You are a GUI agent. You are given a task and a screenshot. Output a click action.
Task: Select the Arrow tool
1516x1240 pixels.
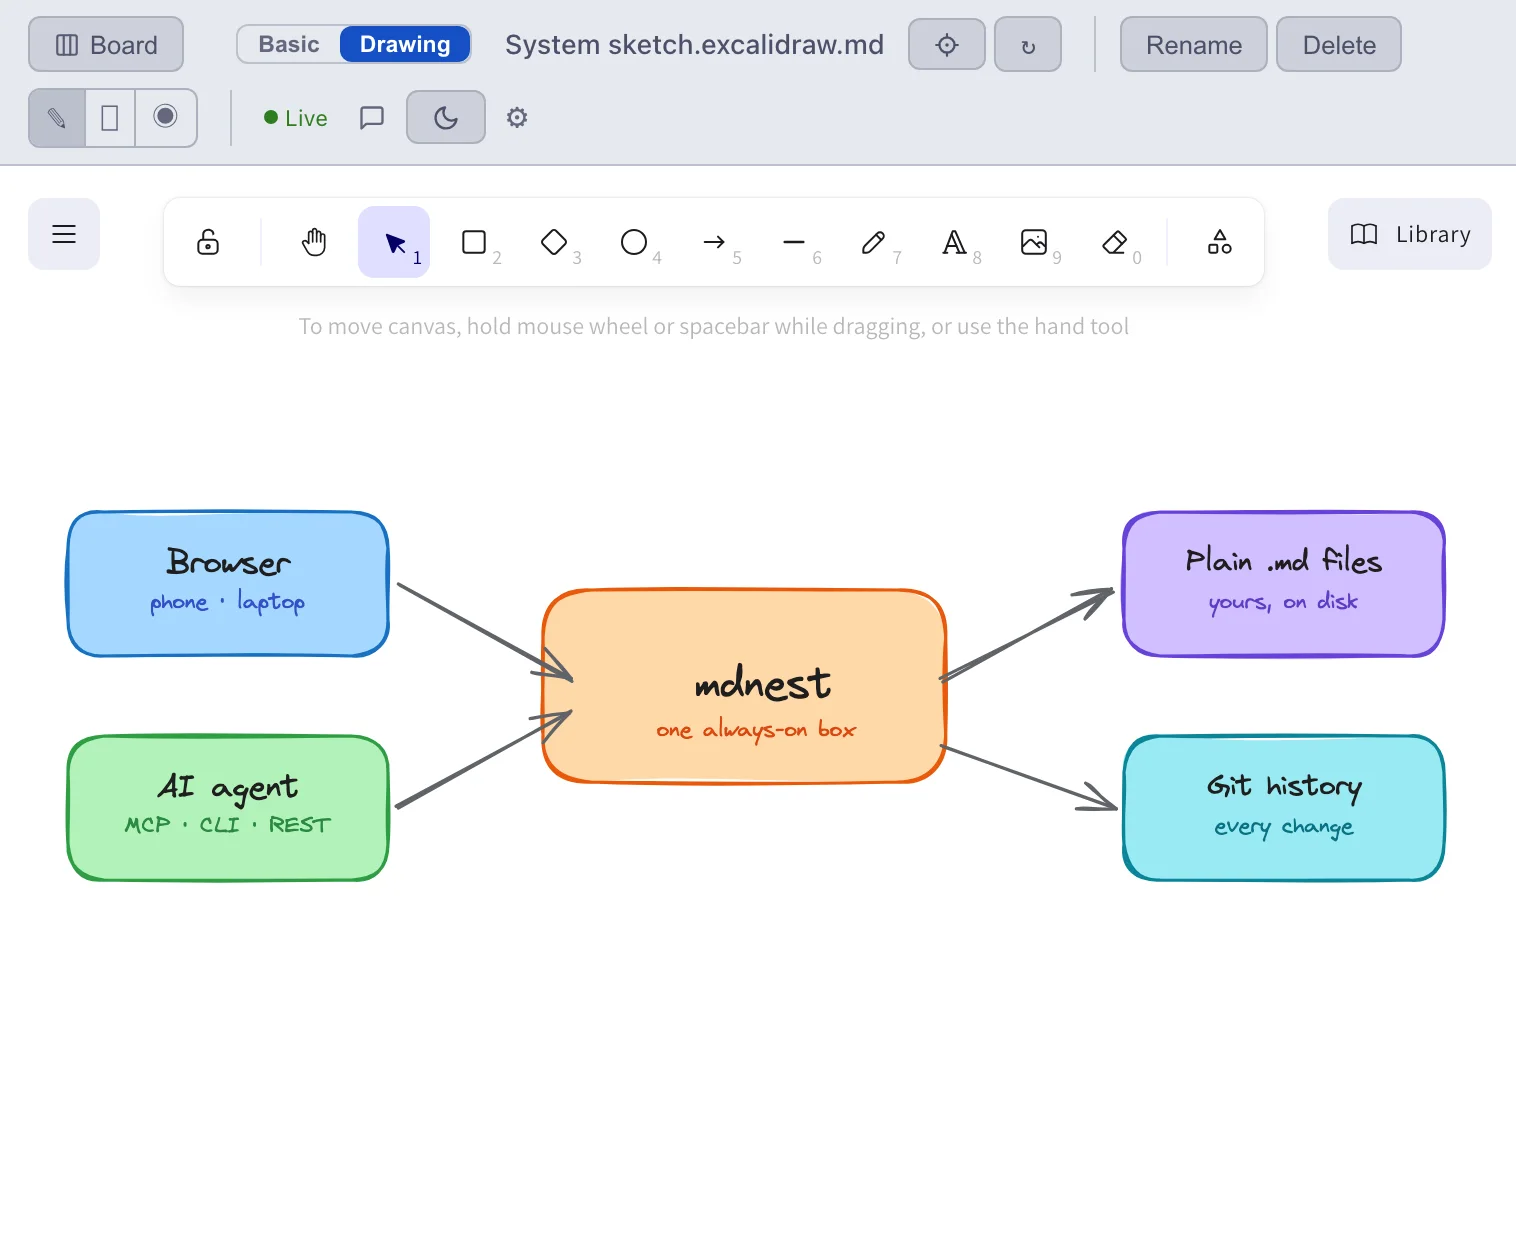tap(714, 242)
